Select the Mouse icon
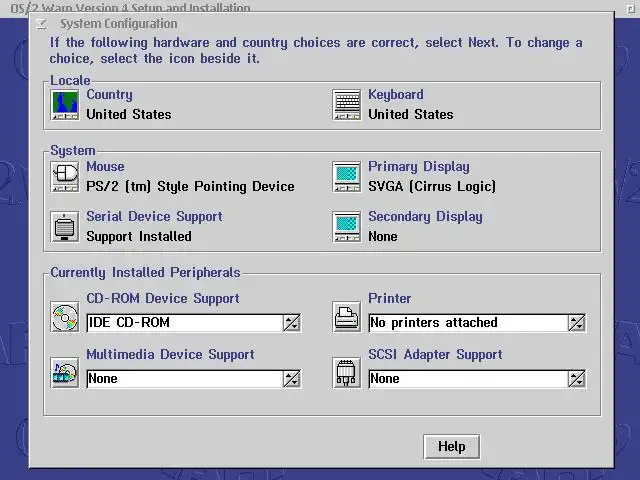Screen dimensions: 640x480 (65, 177)
